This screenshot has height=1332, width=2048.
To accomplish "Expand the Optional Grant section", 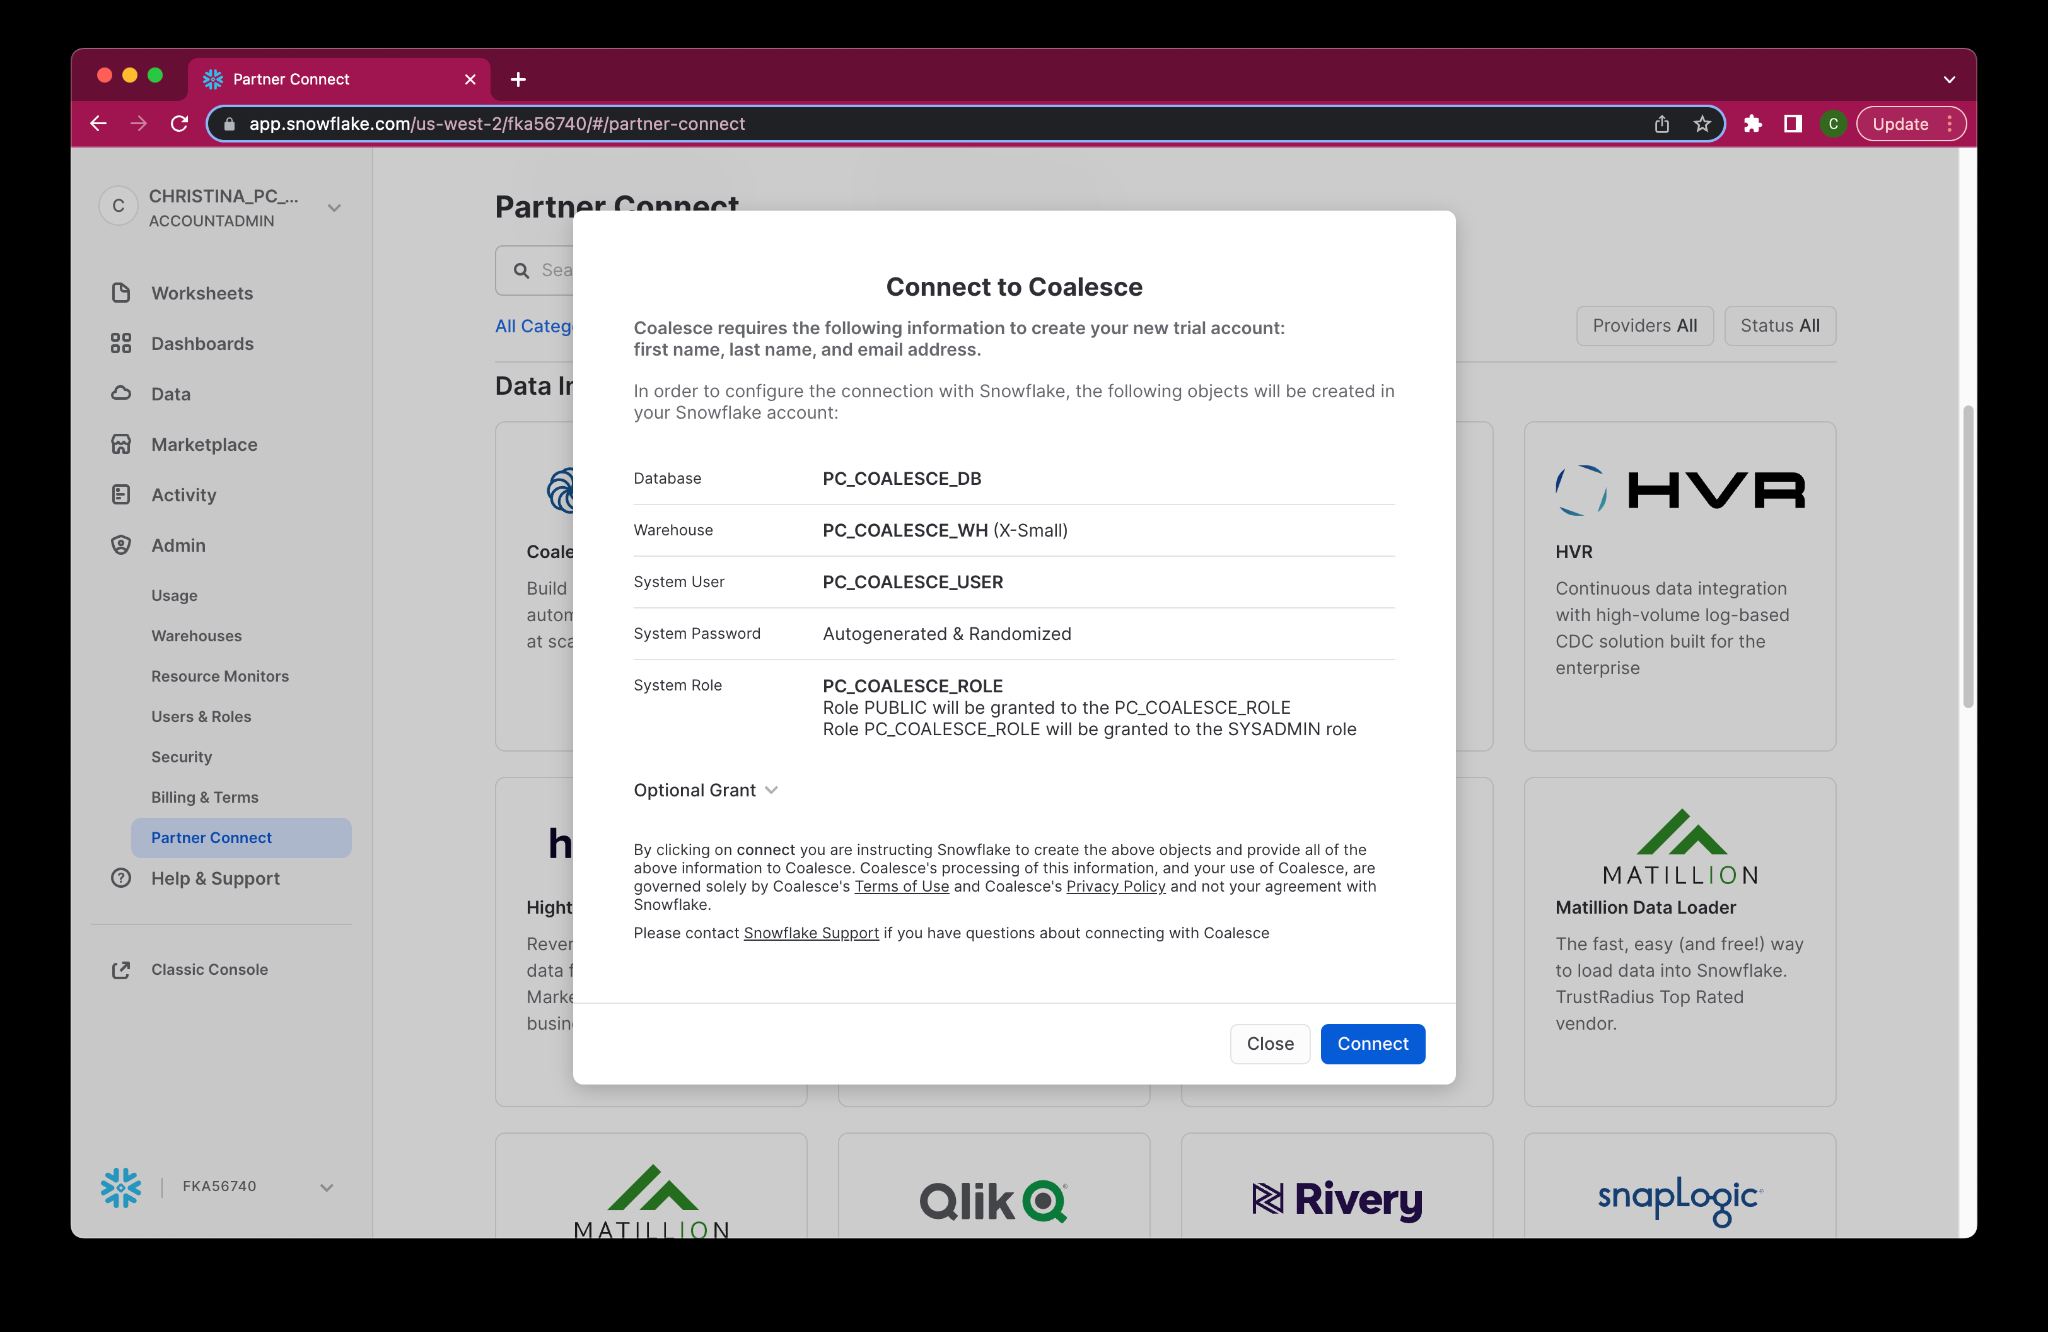I will point(705,790).
